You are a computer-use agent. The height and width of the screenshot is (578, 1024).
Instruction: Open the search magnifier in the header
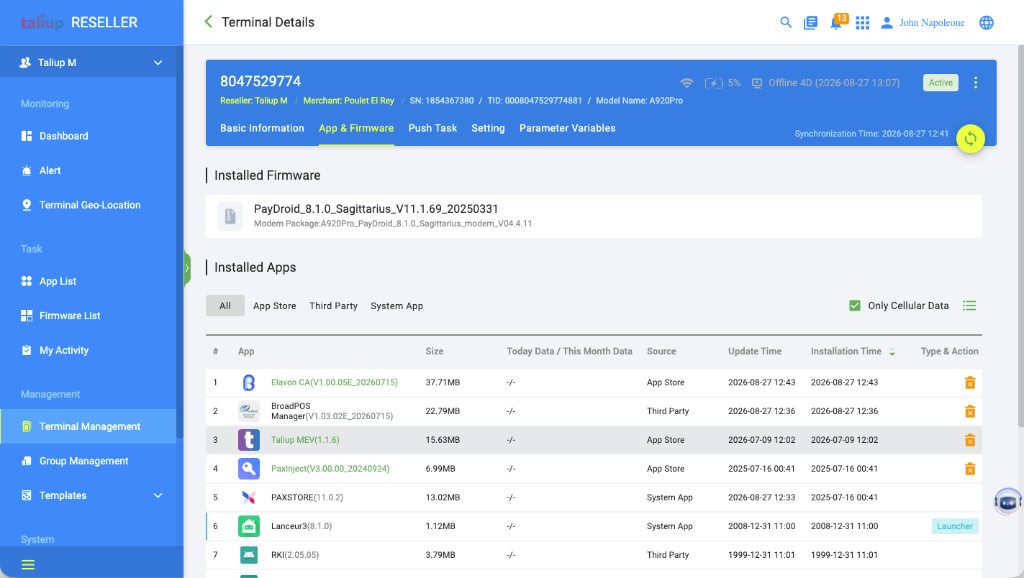tap(786, 22)
